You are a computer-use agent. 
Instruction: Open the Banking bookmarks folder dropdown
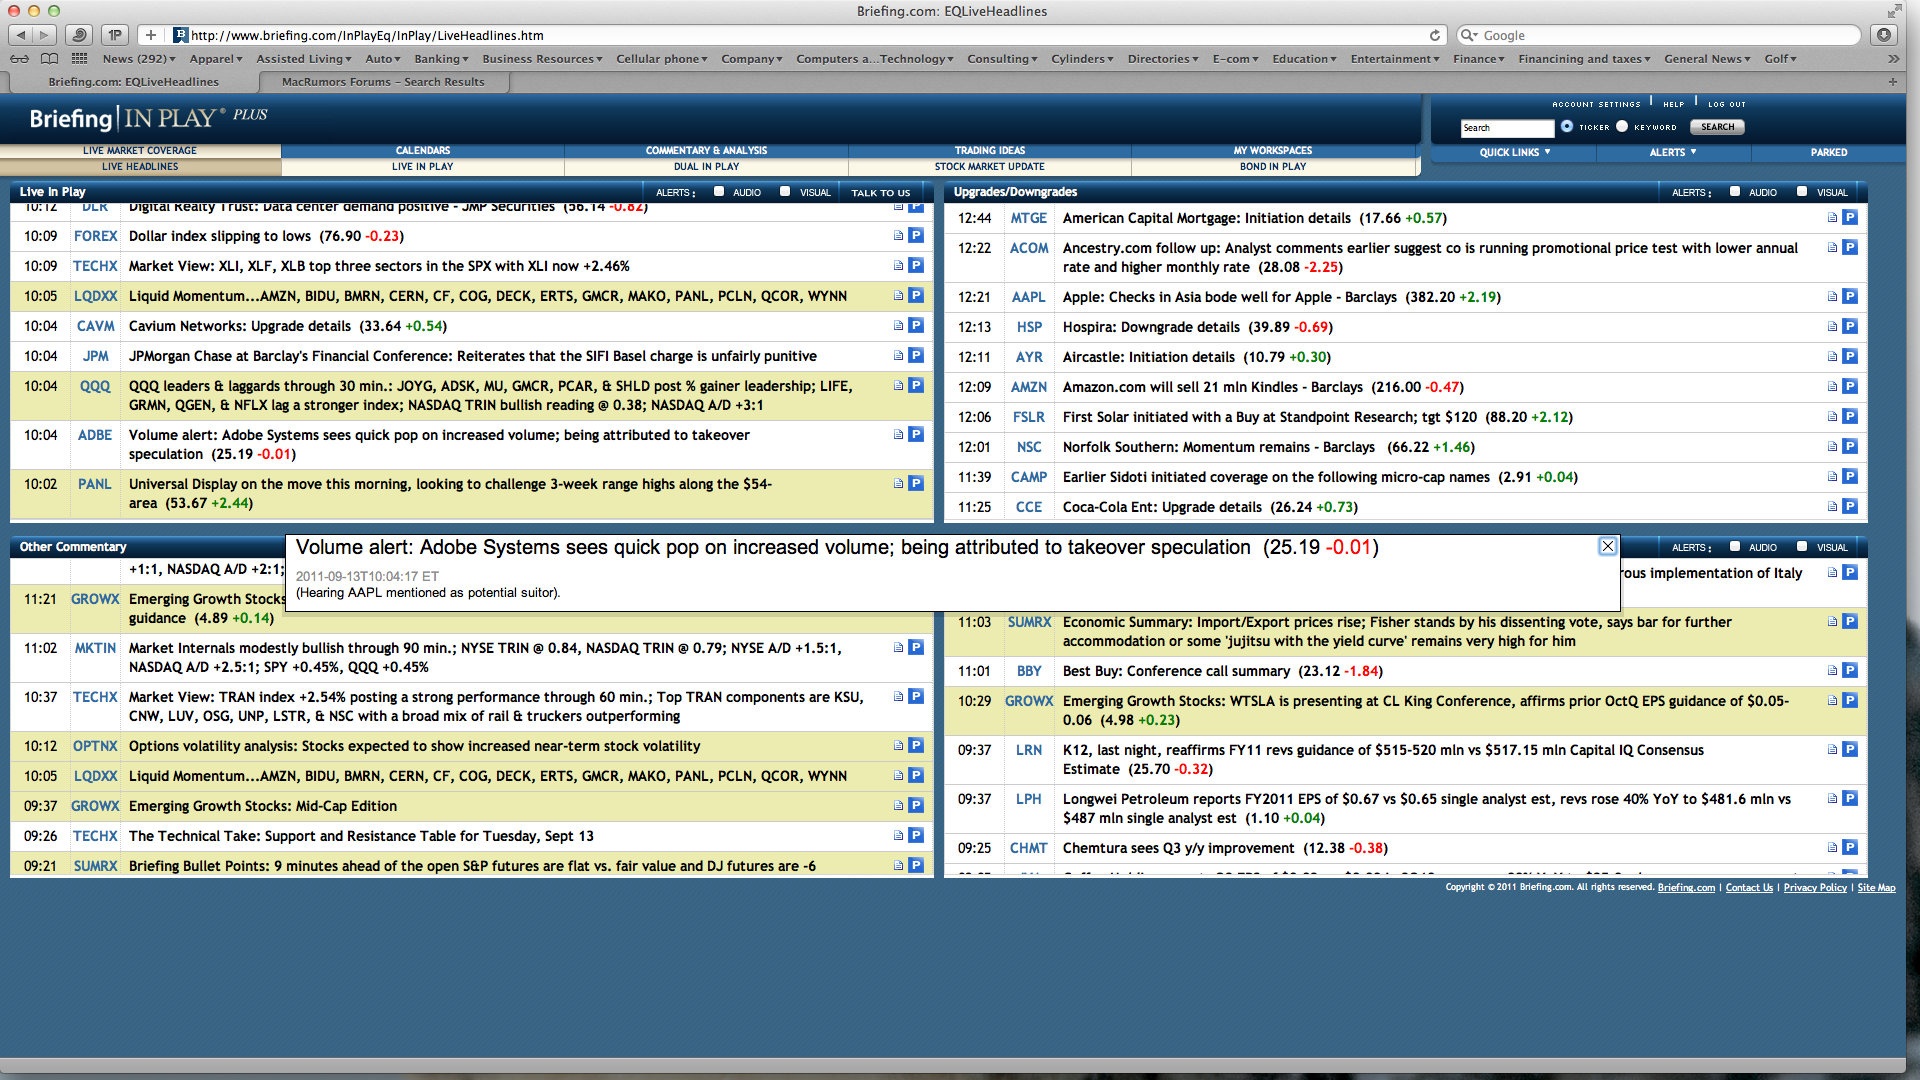pos(441,59)
